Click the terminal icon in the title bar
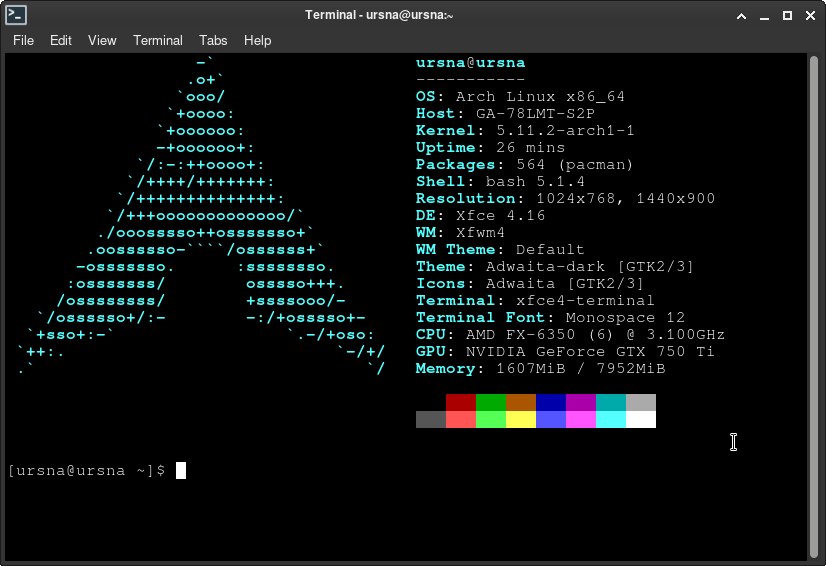 [x=16, y=15]
